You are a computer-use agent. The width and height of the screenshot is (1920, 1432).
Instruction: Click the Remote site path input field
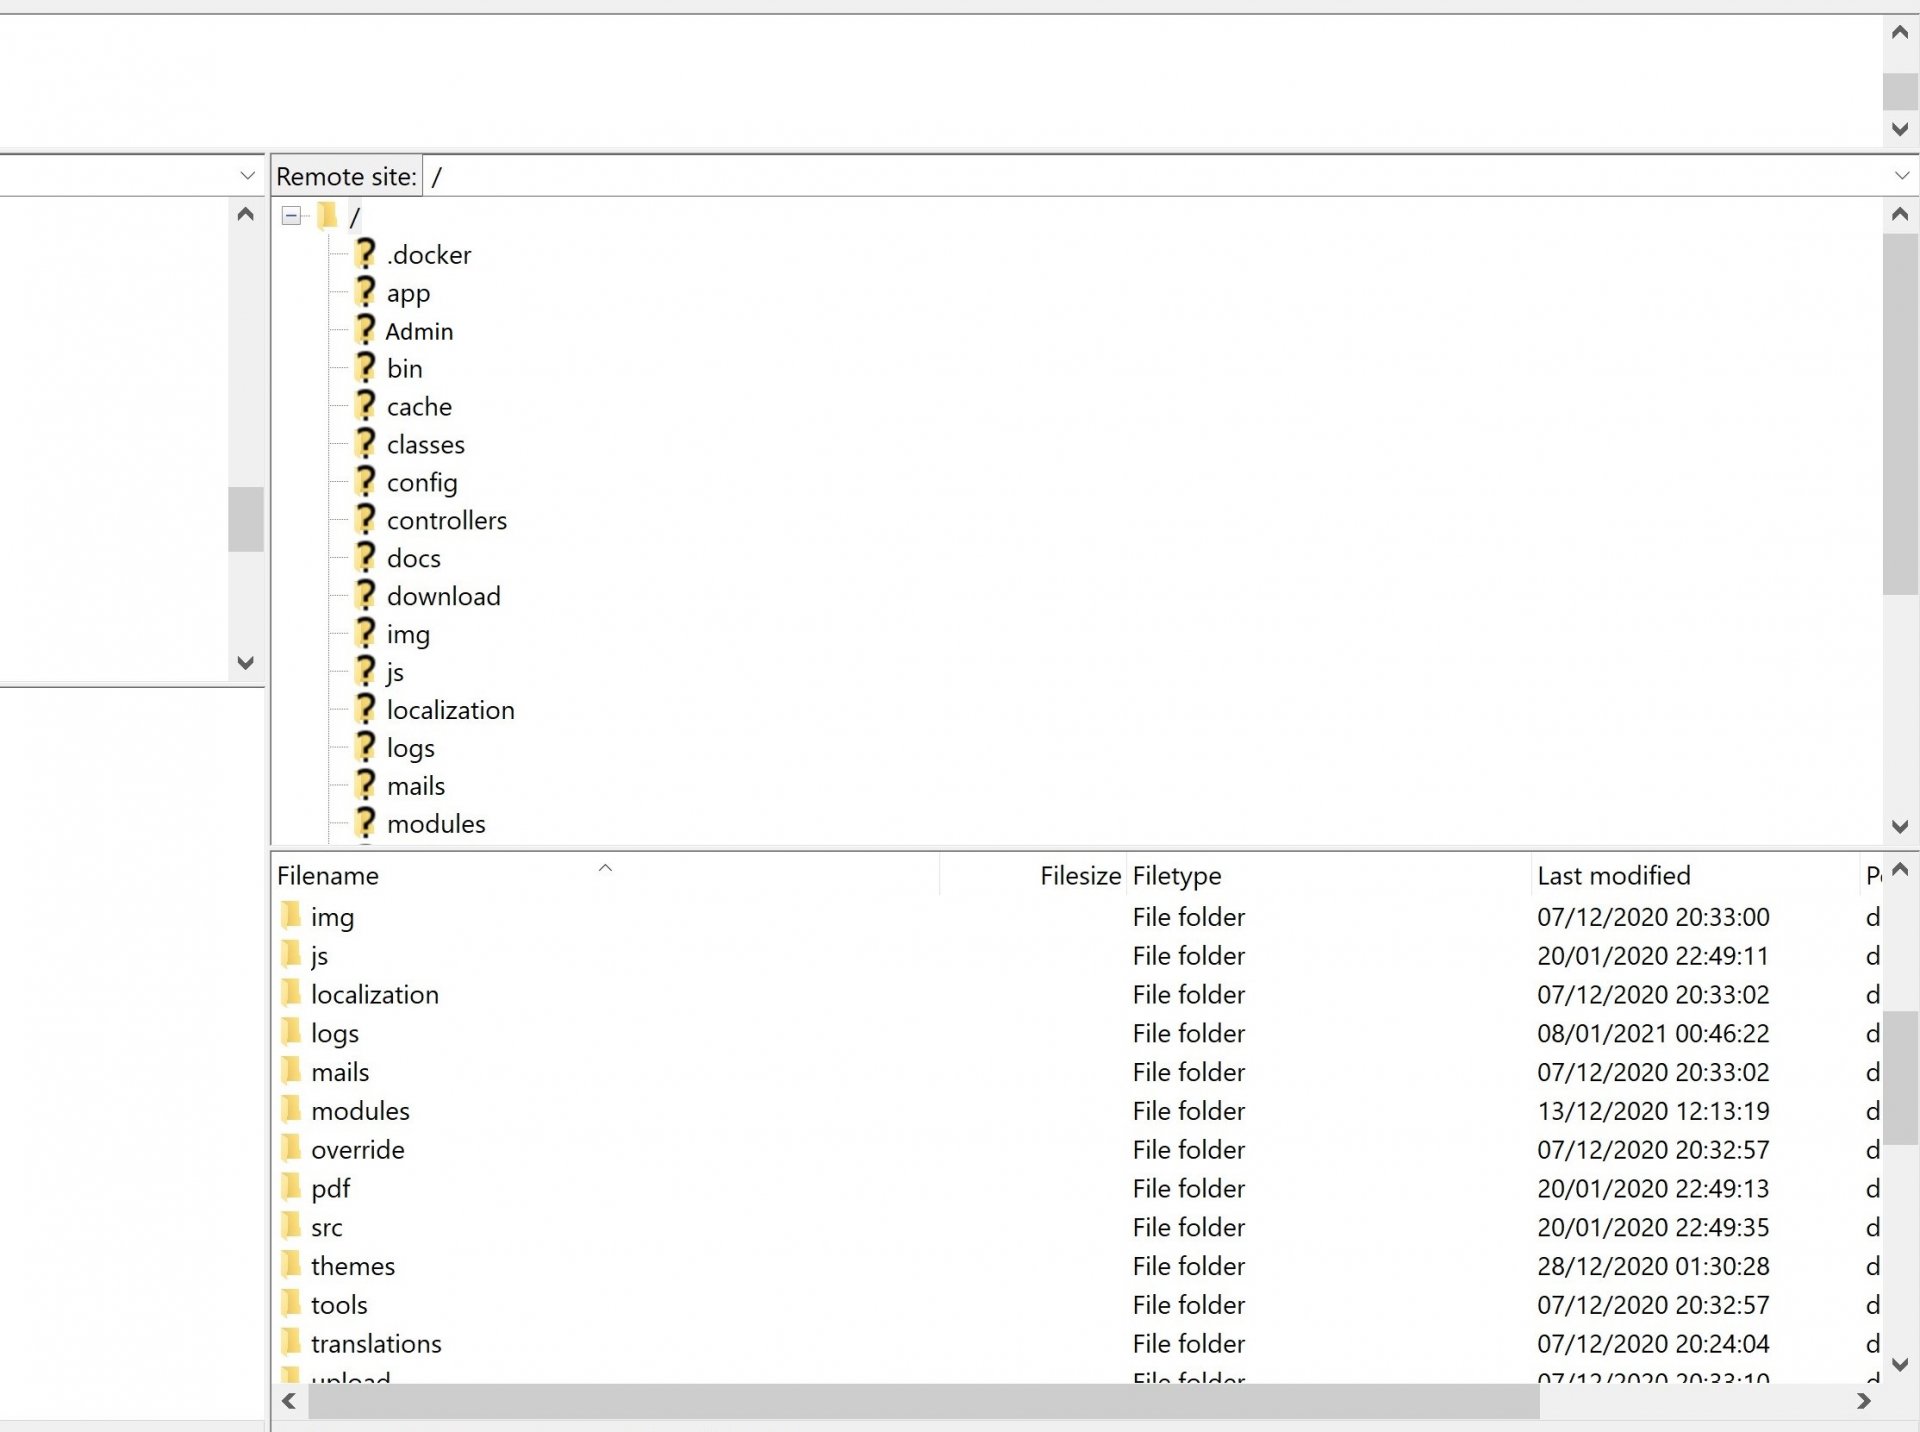click(x=1155, y=176)
